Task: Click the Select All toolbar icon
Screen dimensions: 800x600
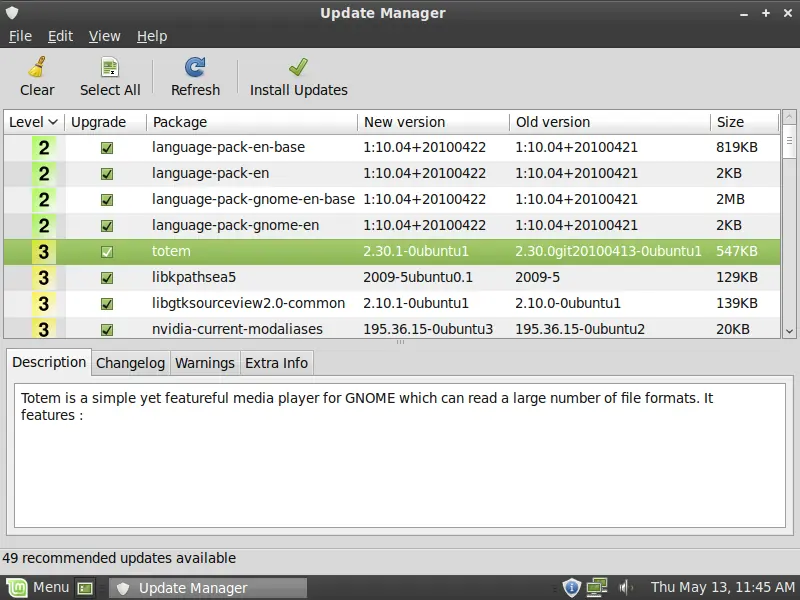Action: coord(110,68)
